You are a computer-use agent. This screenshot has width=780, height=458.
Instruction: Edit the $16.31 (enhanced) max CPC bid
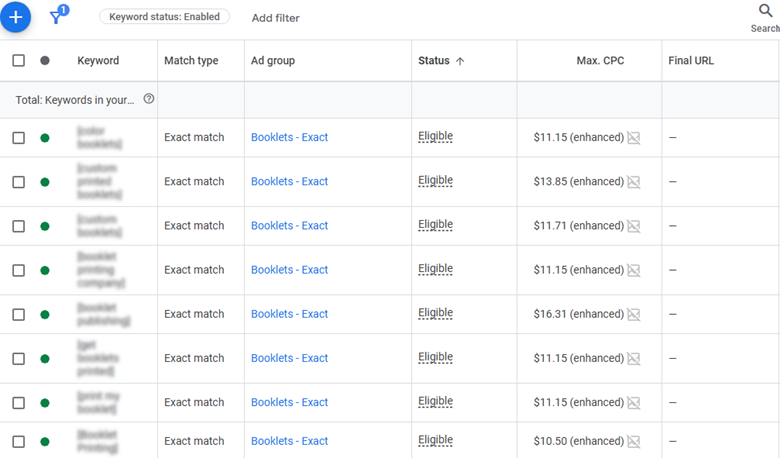(x=579, y=314)
